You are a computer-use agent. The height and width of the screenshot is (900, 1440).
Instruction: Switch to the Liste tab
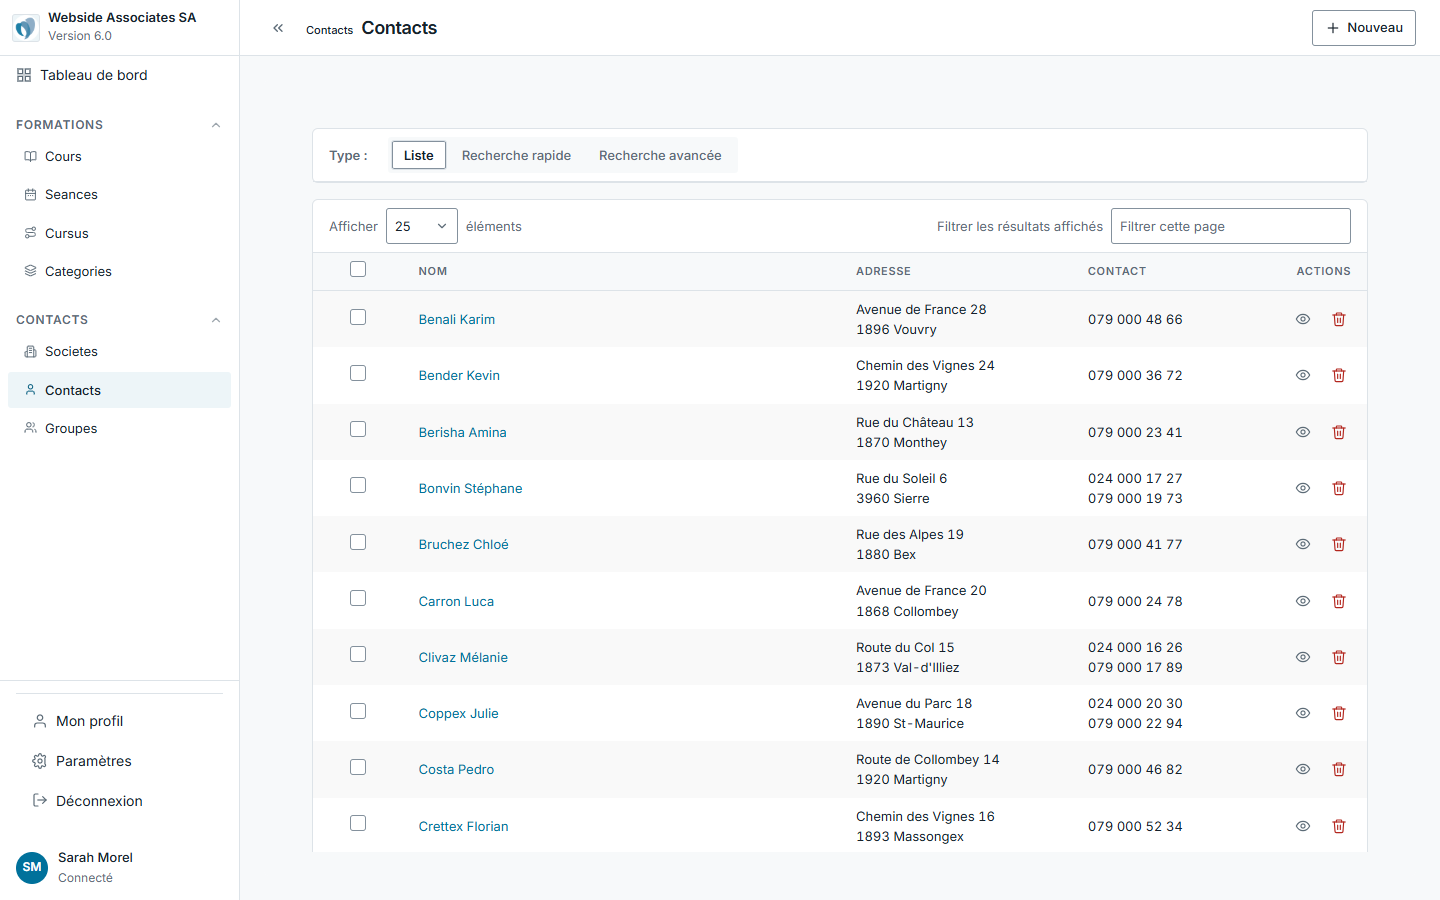pyautogui.click(x=419, y=155)
